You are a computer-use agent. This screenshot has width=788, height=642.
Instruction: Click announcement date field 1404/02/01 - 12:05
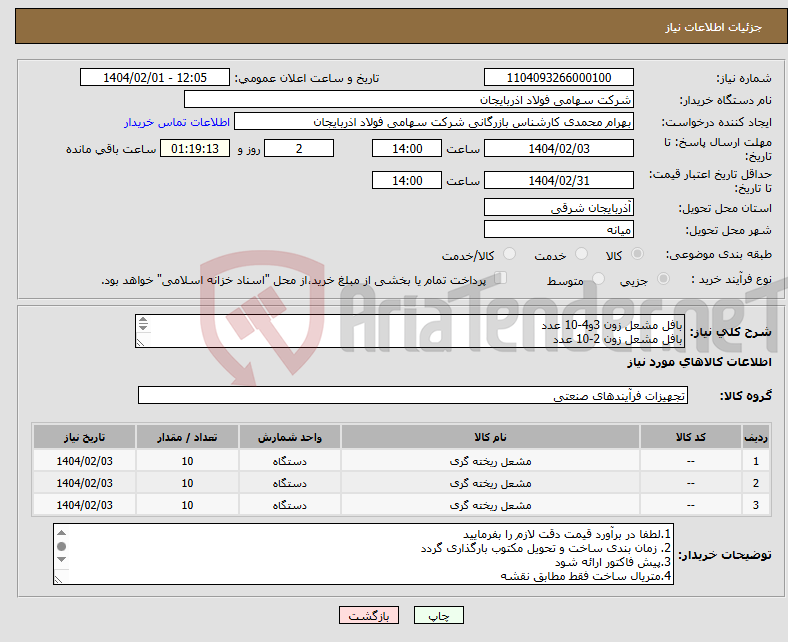click(155, 77)
